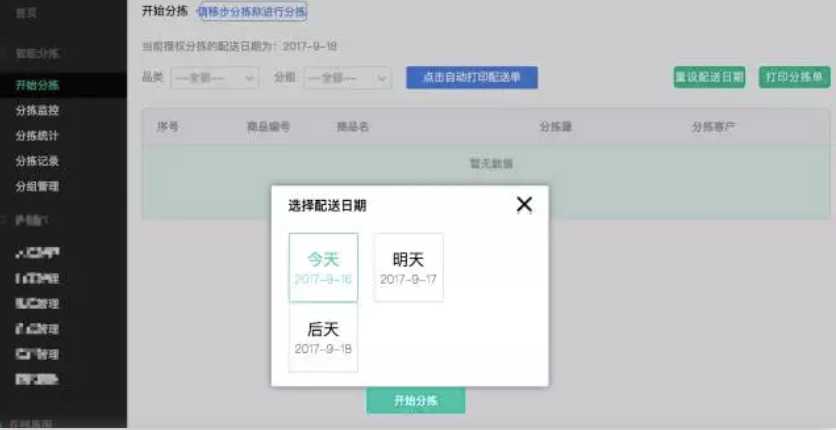
Task: Click the 打印分拣单 button
Action: pos(794,78)
